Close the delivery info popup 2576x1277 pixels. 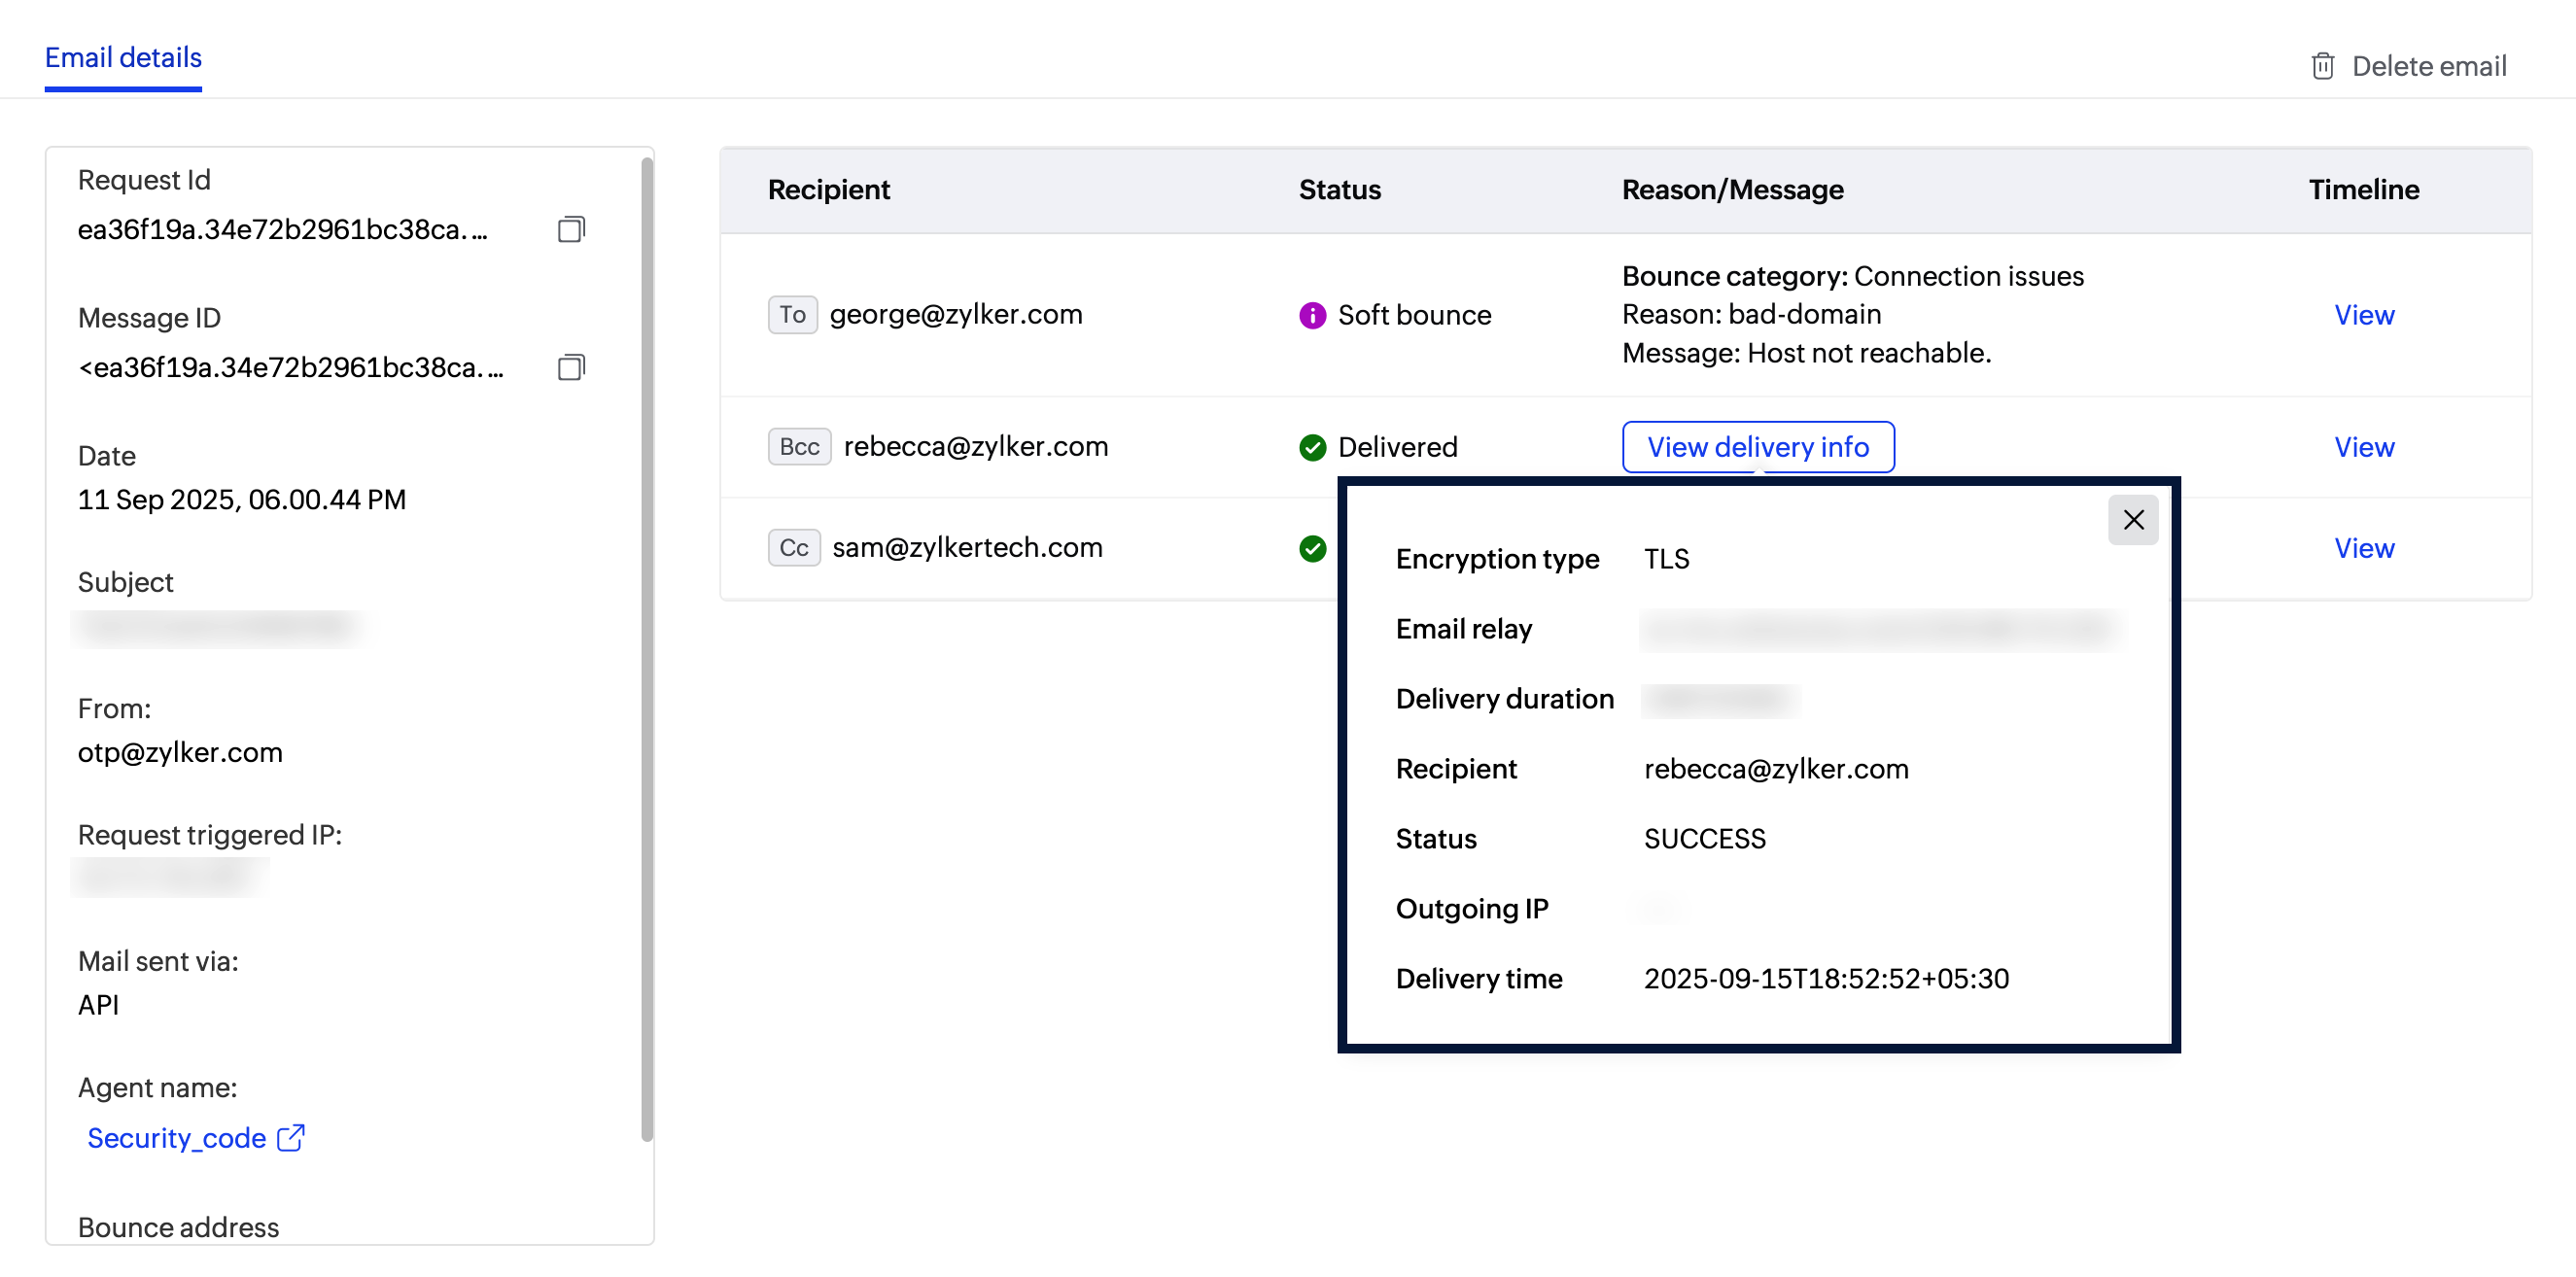[x=2133, y=519]
